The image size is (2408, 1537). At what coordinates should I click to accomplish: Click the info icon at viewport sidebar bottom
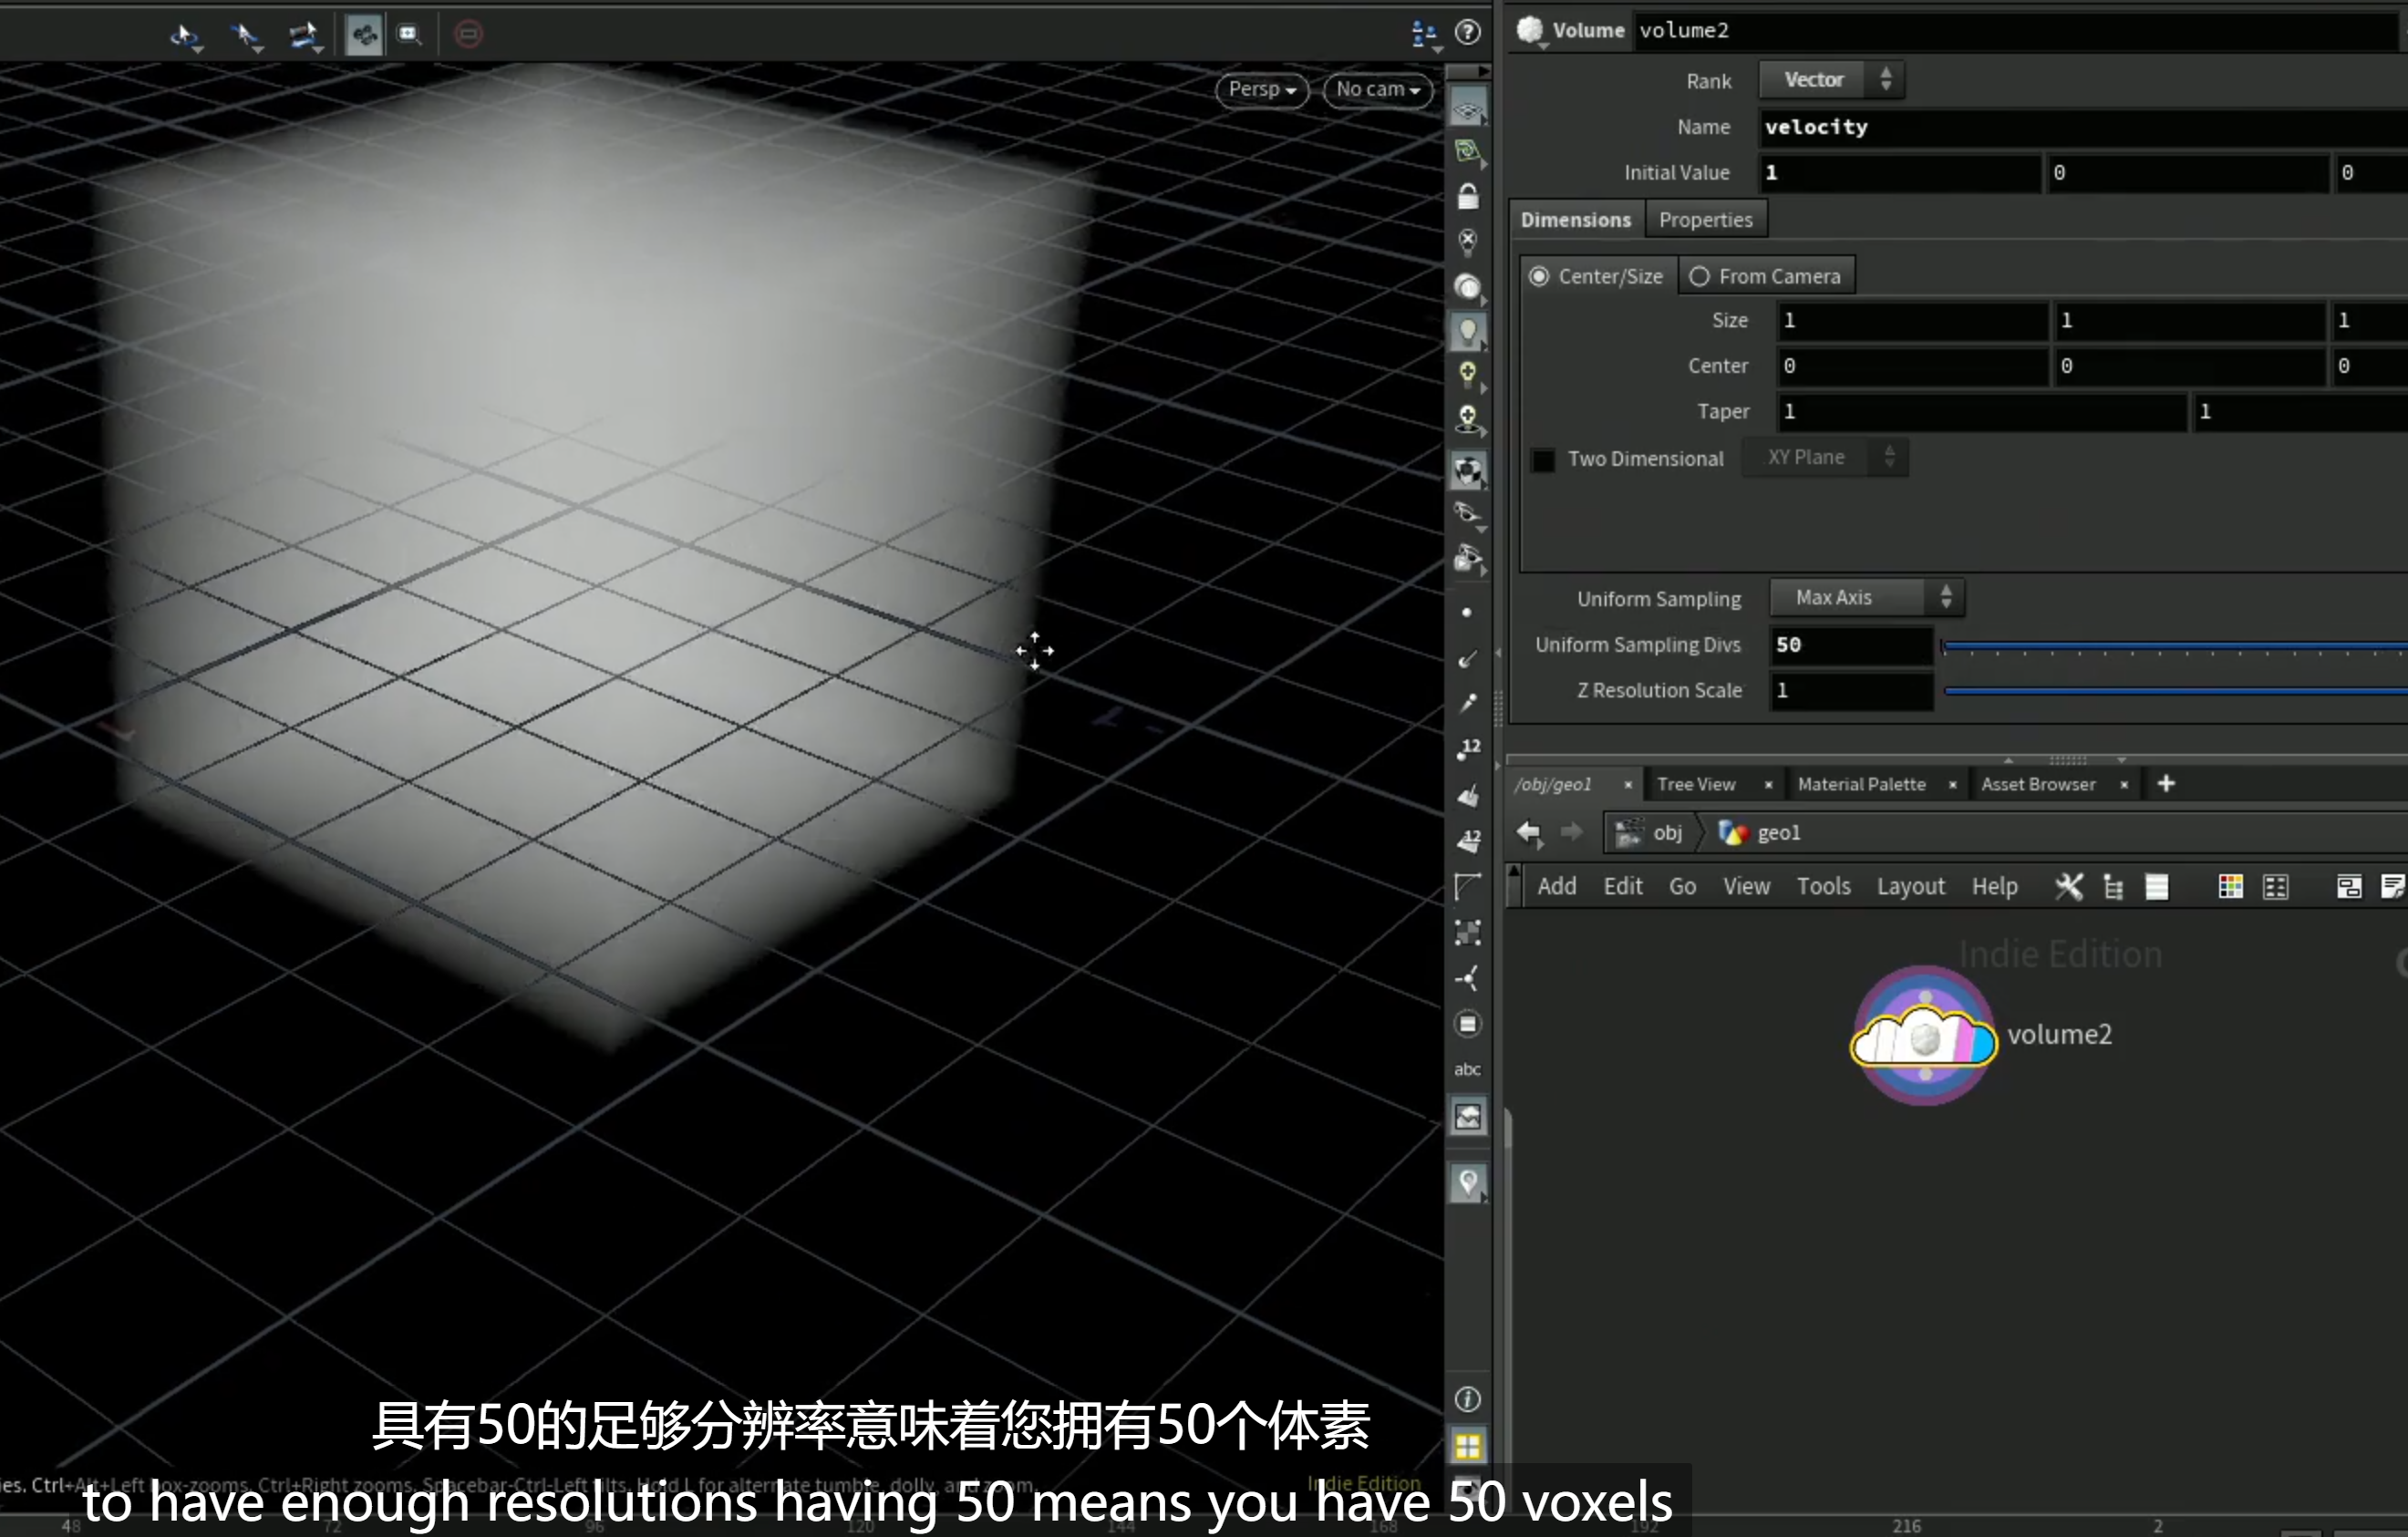tap(1467, 1399)
